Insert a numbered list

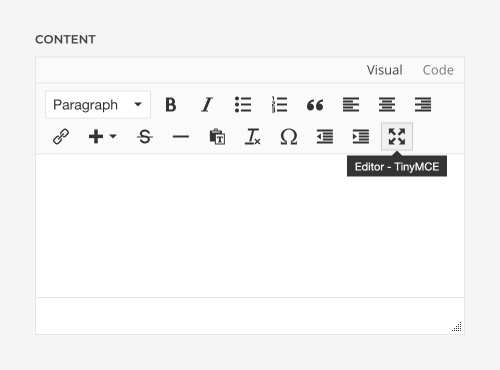(279, 105)
